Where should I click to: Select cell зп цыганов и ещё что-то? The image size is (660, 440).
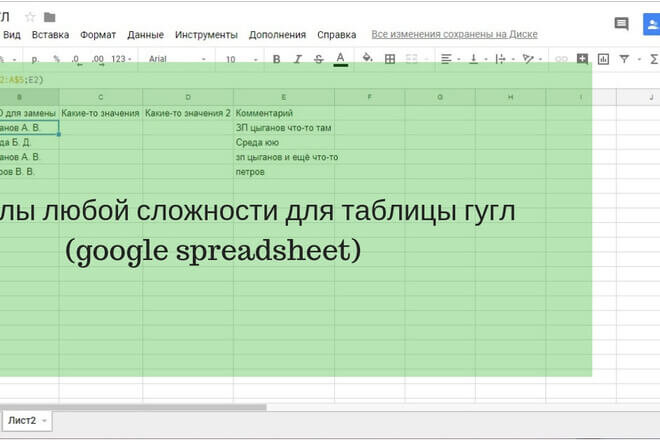tap(284, 157)
